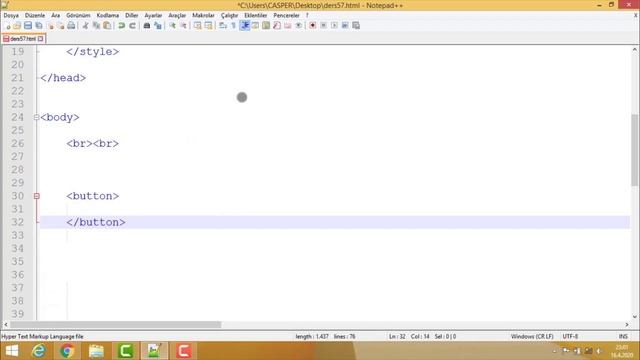Open the Windows Start button

[x=12, y=351]
